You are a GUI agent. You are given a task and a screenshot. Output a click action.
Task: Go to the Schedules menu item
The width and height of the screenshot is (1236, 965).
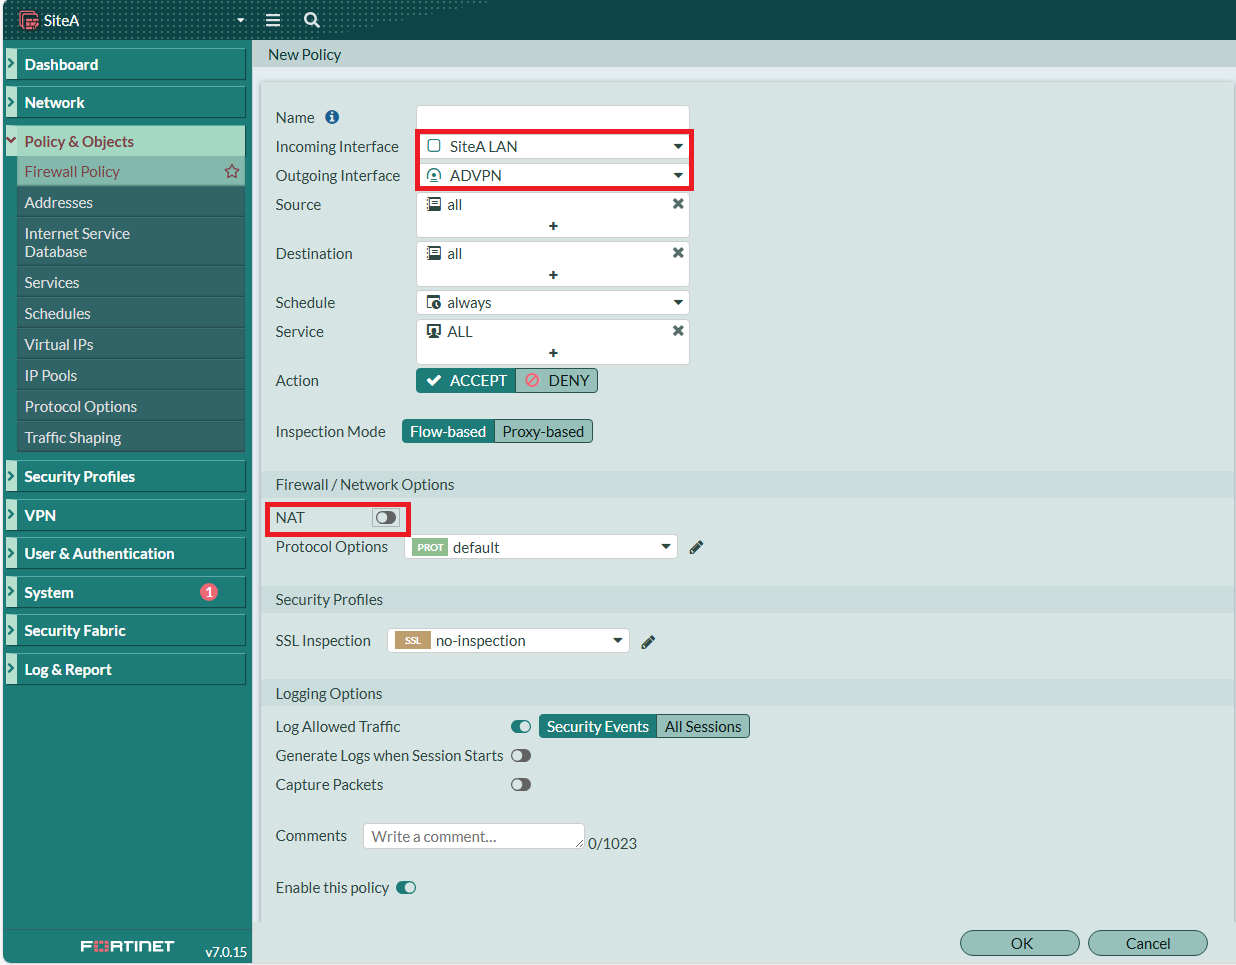tap(131, 313)
